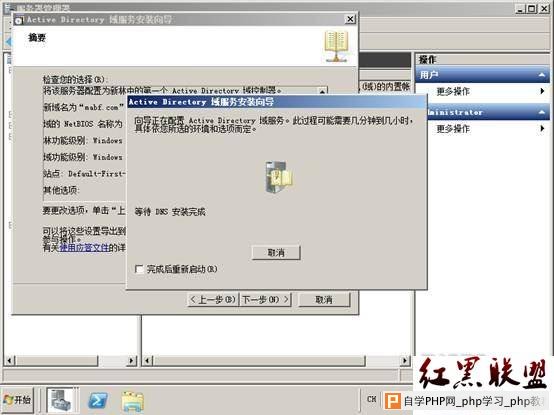554x415 pixels.
Task: Enable 完成后重新启动 checkbox
Action: pos(139,269)
